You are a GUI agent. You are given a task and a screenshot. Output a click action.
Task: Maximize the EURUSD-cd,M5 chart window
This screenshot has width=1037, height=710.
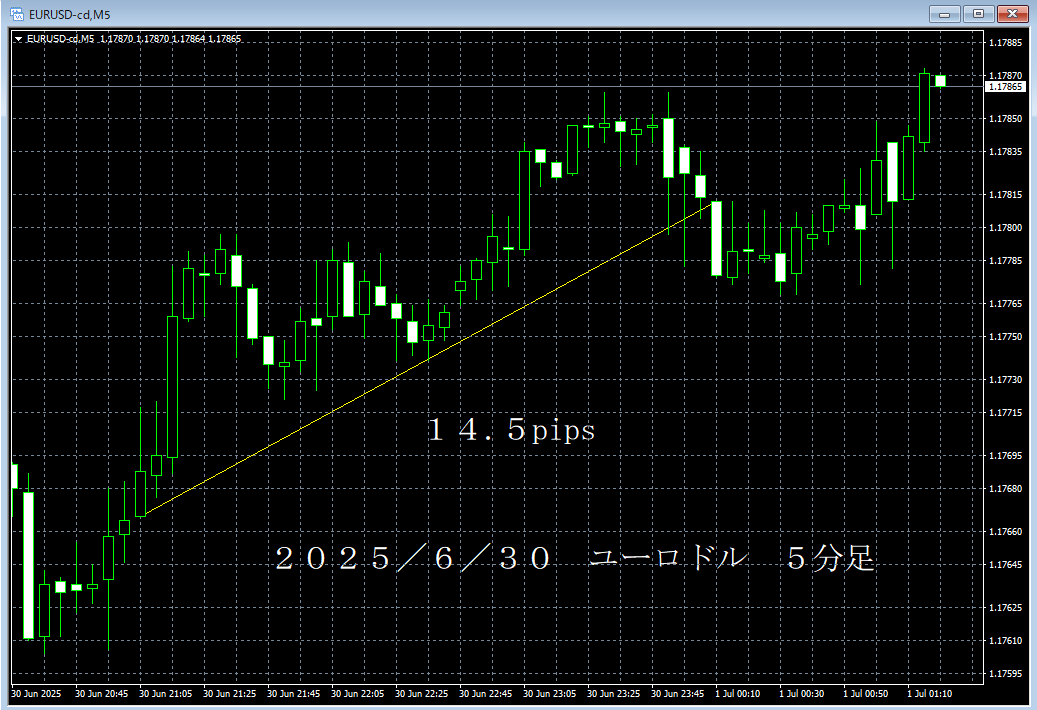979,13
